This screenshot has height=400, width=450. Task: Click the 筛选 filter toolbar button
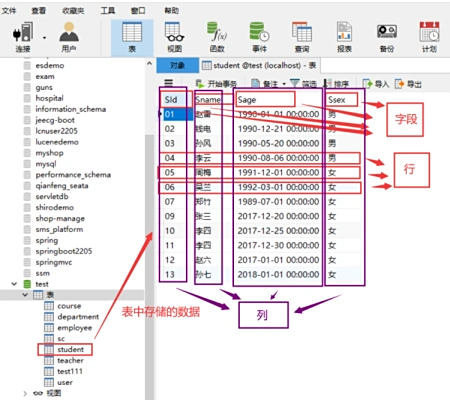tap(303, 84)
